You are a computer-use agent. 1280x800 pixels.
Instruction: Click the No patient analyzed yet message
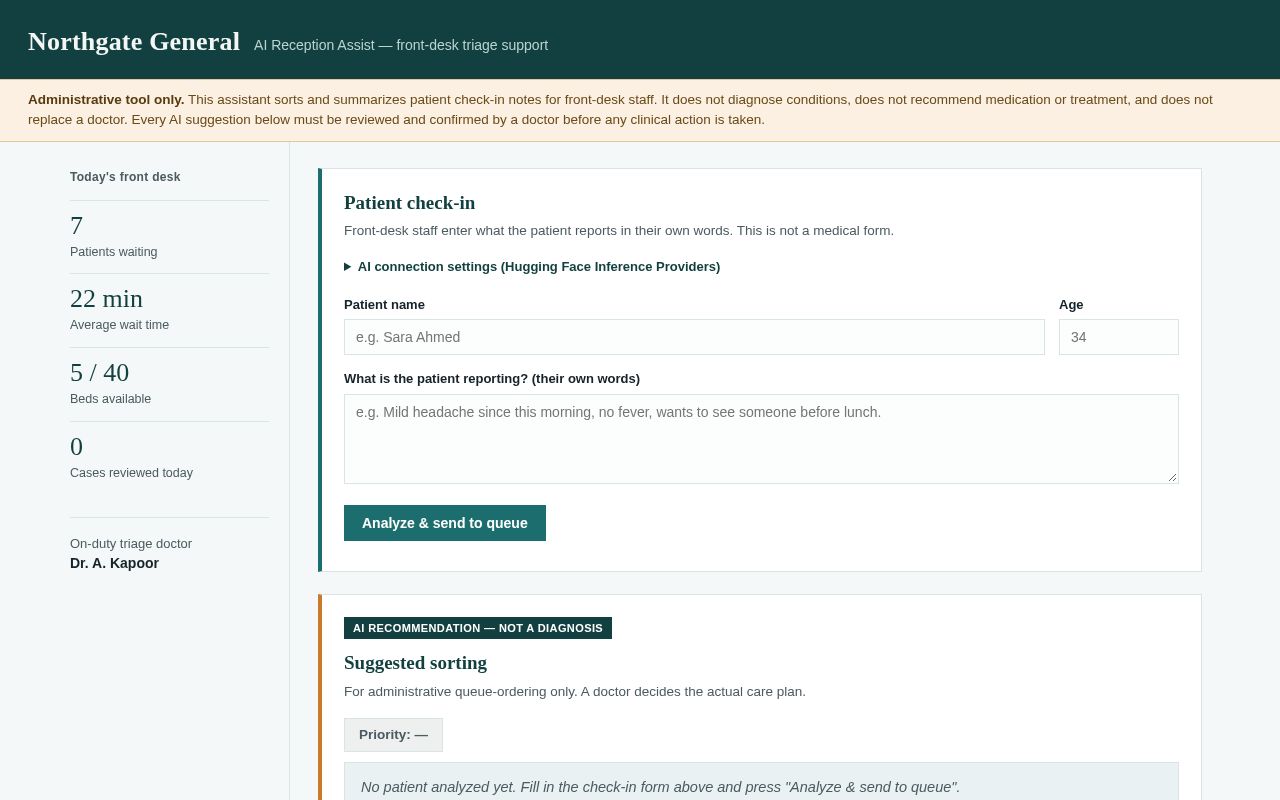pos(660,787)
